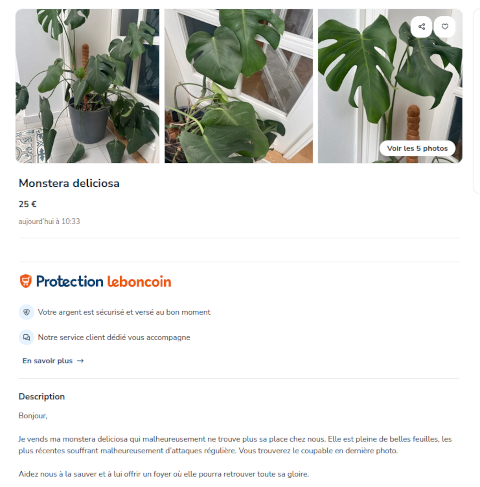
Task: Click the Bonjour line in description
Action: [33, 416]
